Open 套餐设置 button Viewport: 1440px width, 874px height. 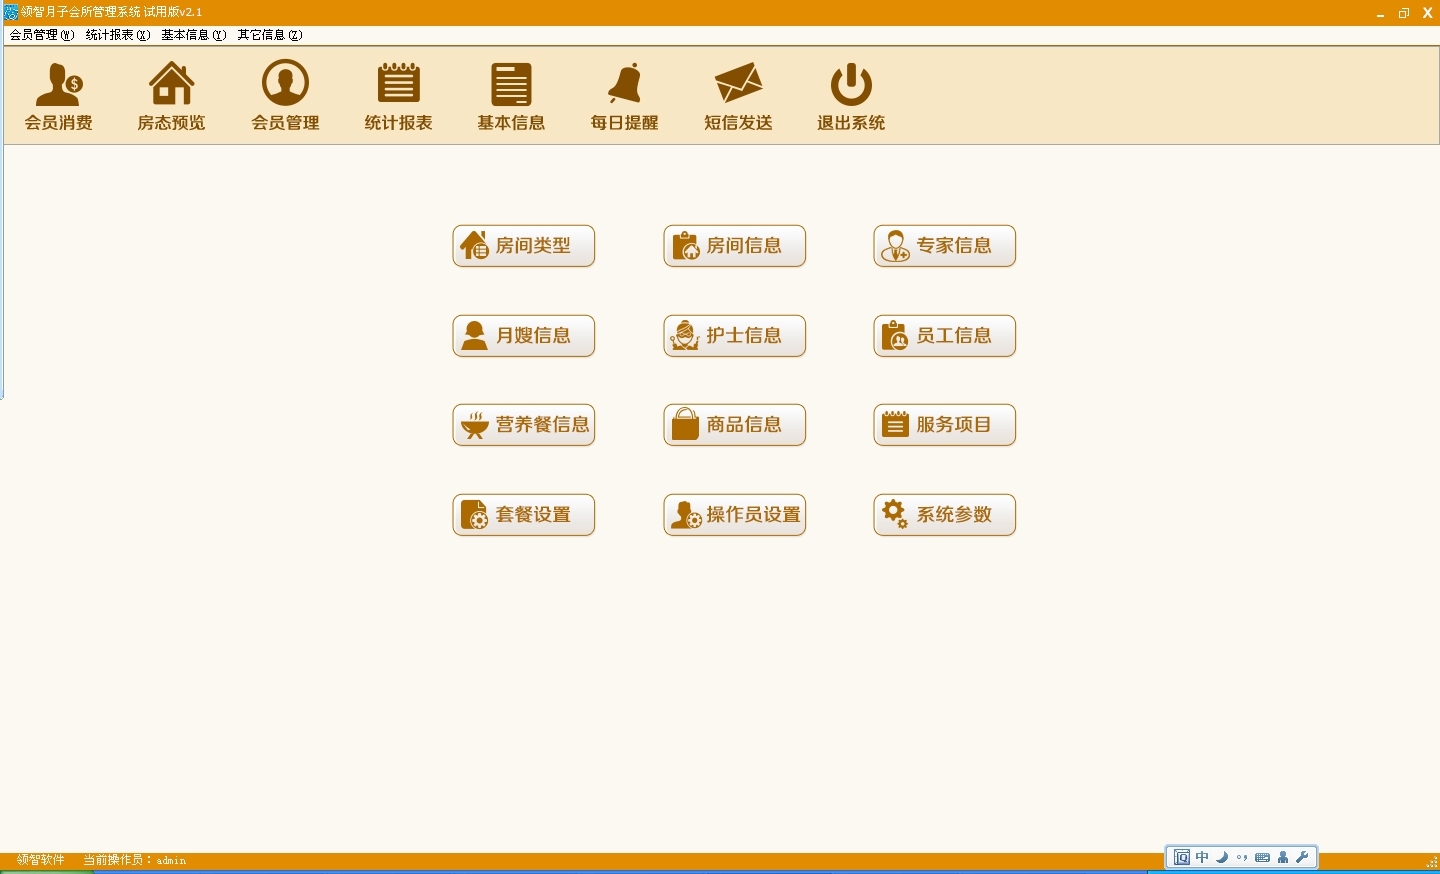coord(524,515)
